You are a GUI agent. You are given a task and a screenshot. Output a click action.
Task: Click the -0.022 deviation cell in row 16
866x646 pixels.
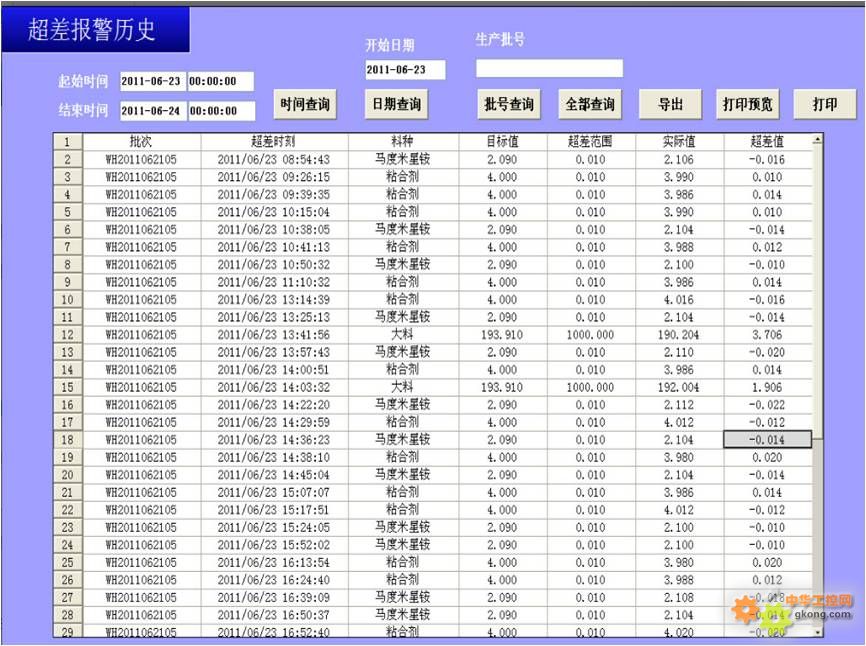click(767, 405)
